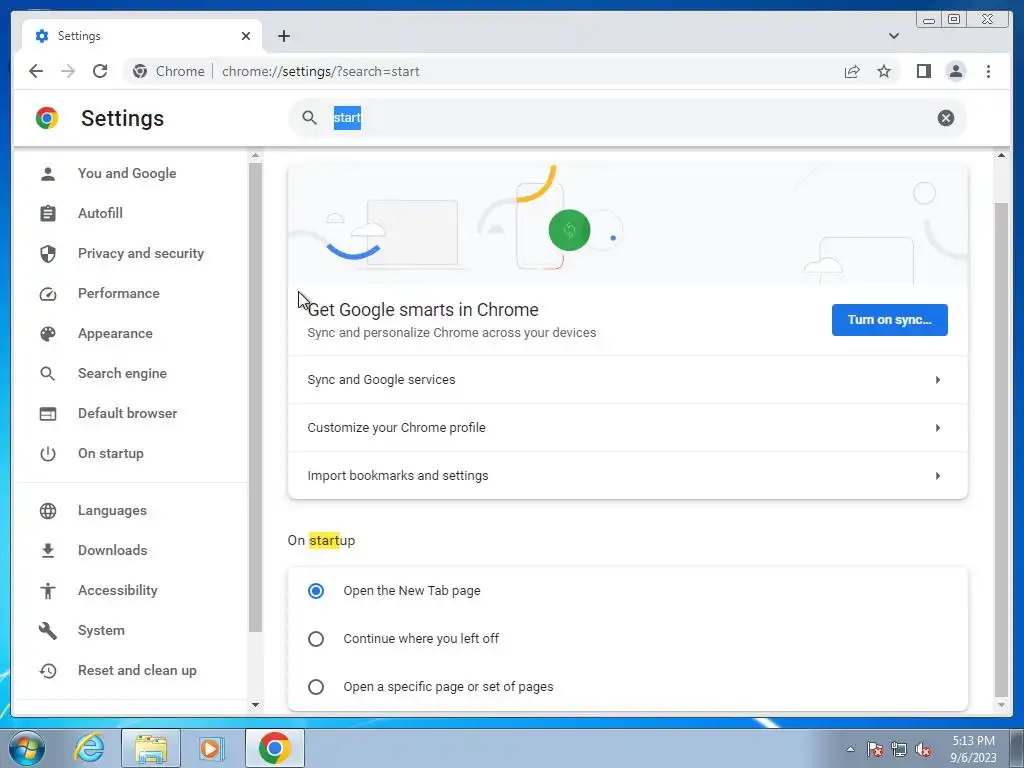Click the Settings tab title

click(79, 36)
